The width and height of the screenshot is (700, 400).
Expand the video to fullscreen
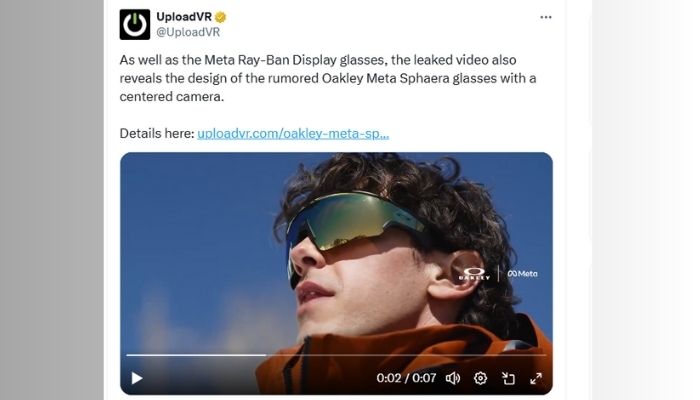(536, 379)
